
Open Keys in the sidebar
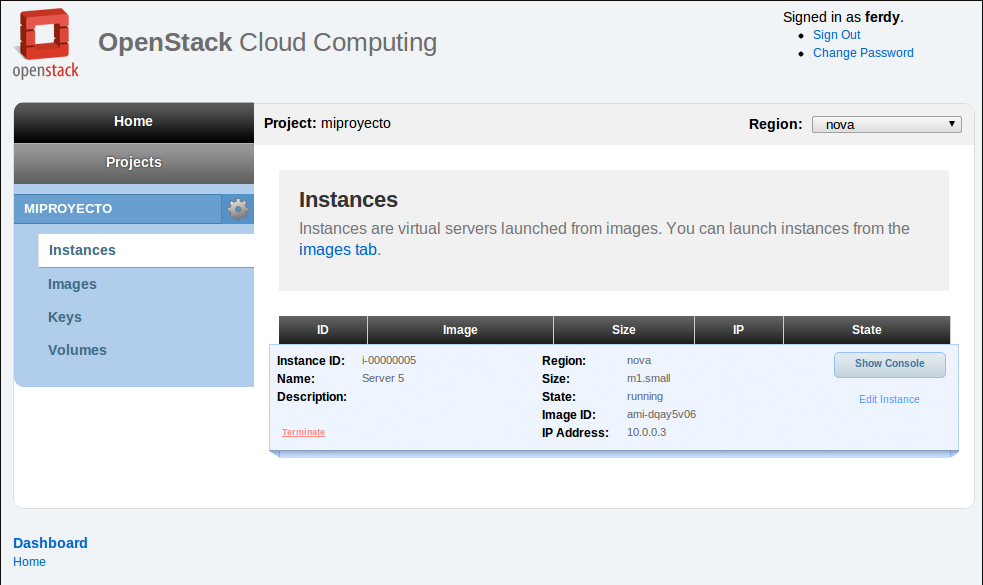coord(65,317)
